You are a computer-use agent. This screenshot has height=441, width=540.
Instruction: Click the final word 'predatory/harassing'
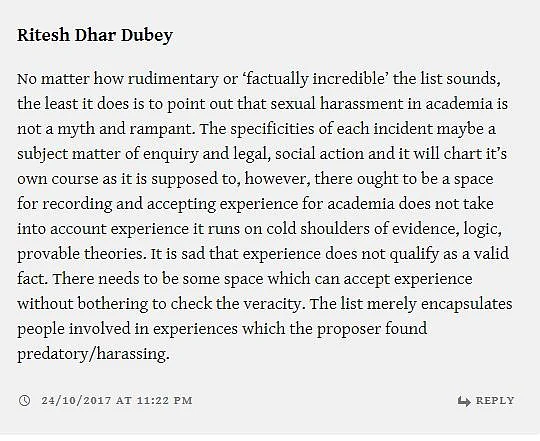pyautogui.click(x=92, y=354)
